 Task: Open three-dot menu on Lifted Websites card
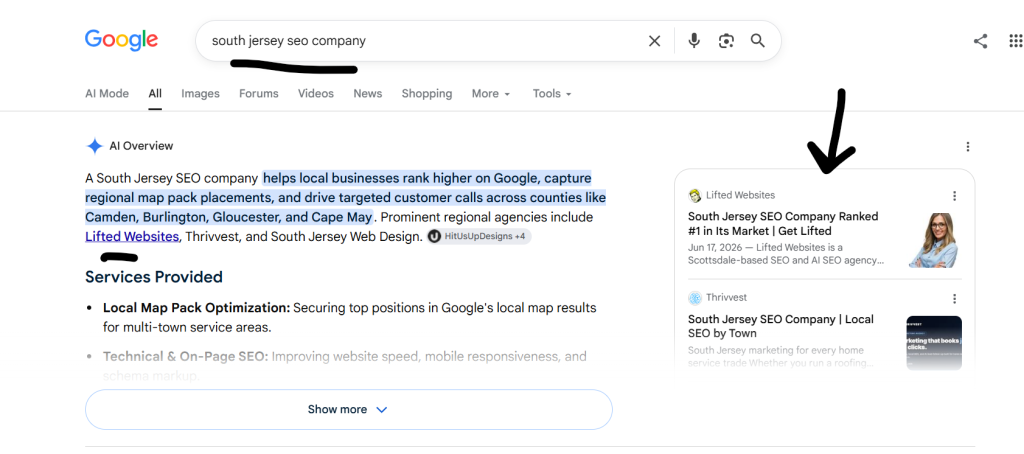(954, 196)
